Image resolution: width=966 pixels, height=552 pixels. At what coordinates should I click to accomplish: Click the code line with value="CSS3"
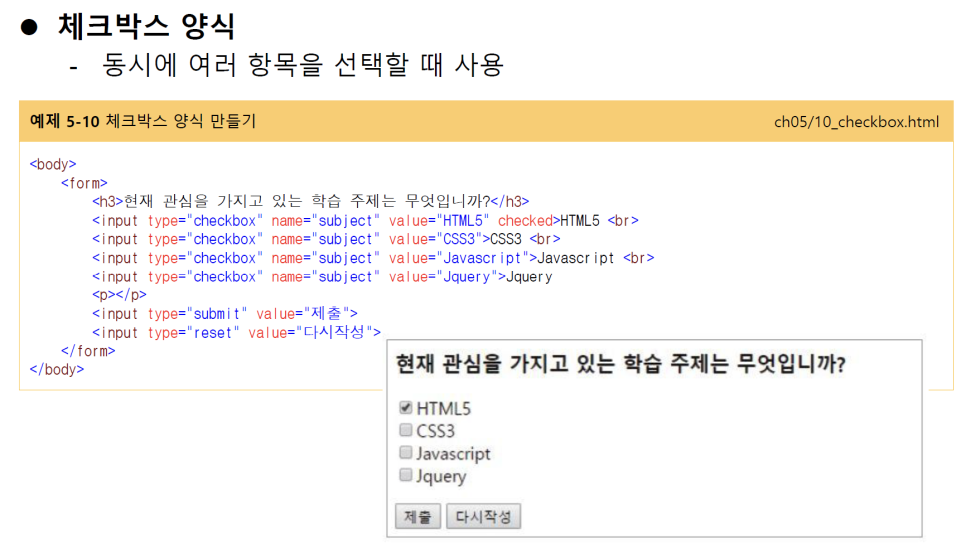coord(327,239)
